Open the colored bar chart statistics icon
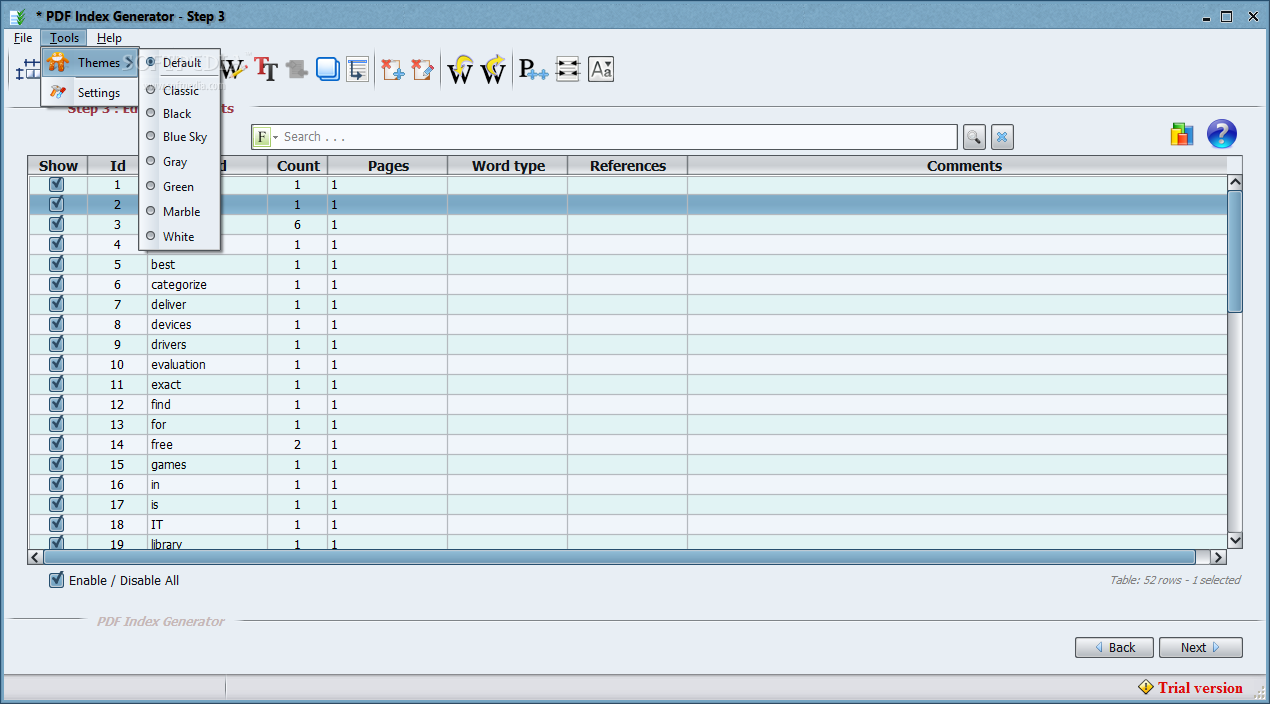Viewport: 1270px width, 704px height. (1182, 134)
